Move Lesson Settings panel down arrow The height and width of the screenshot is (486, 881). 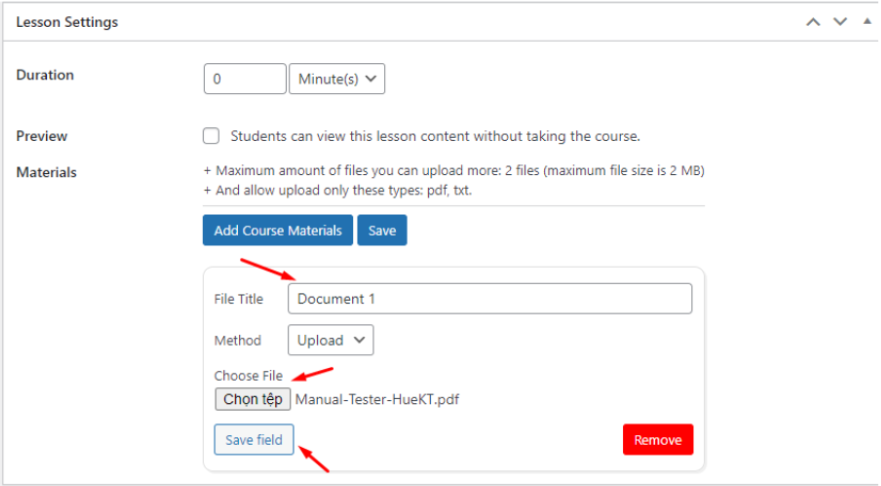point(840,22)
